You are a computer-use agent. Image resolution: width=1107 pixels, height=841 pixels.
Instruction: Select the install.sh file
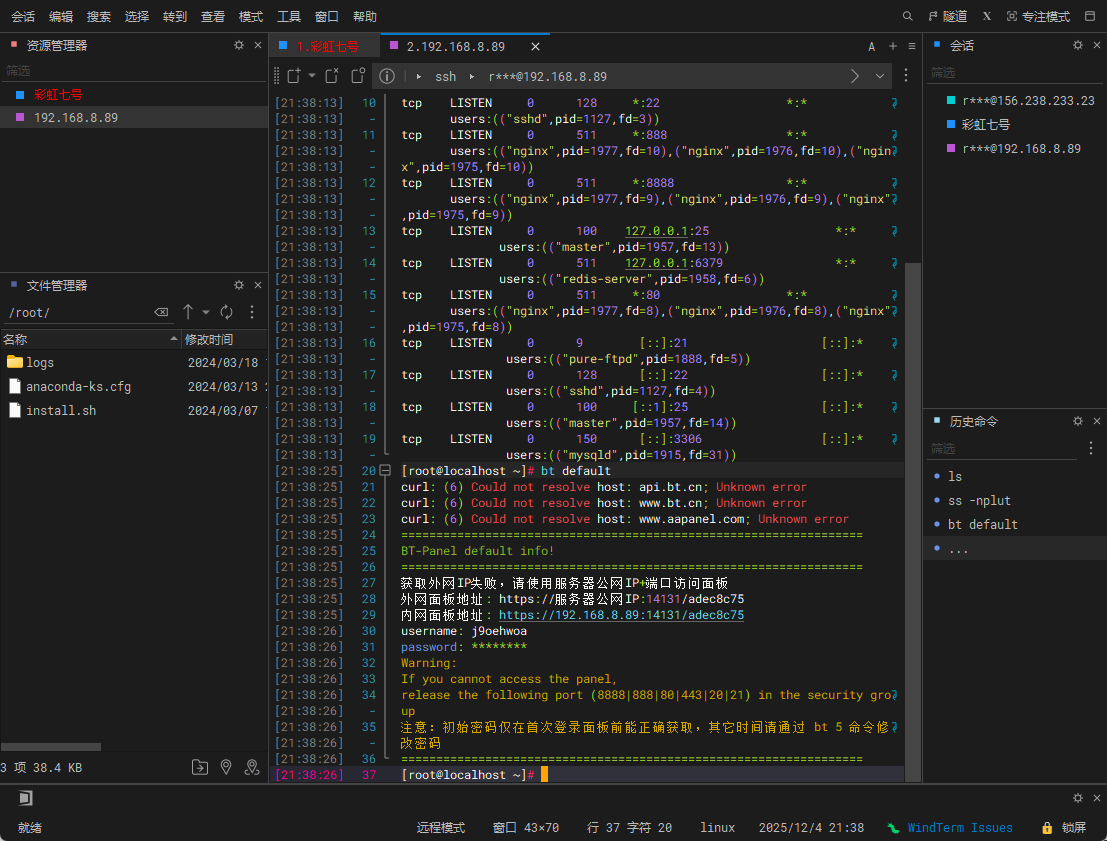61,410
